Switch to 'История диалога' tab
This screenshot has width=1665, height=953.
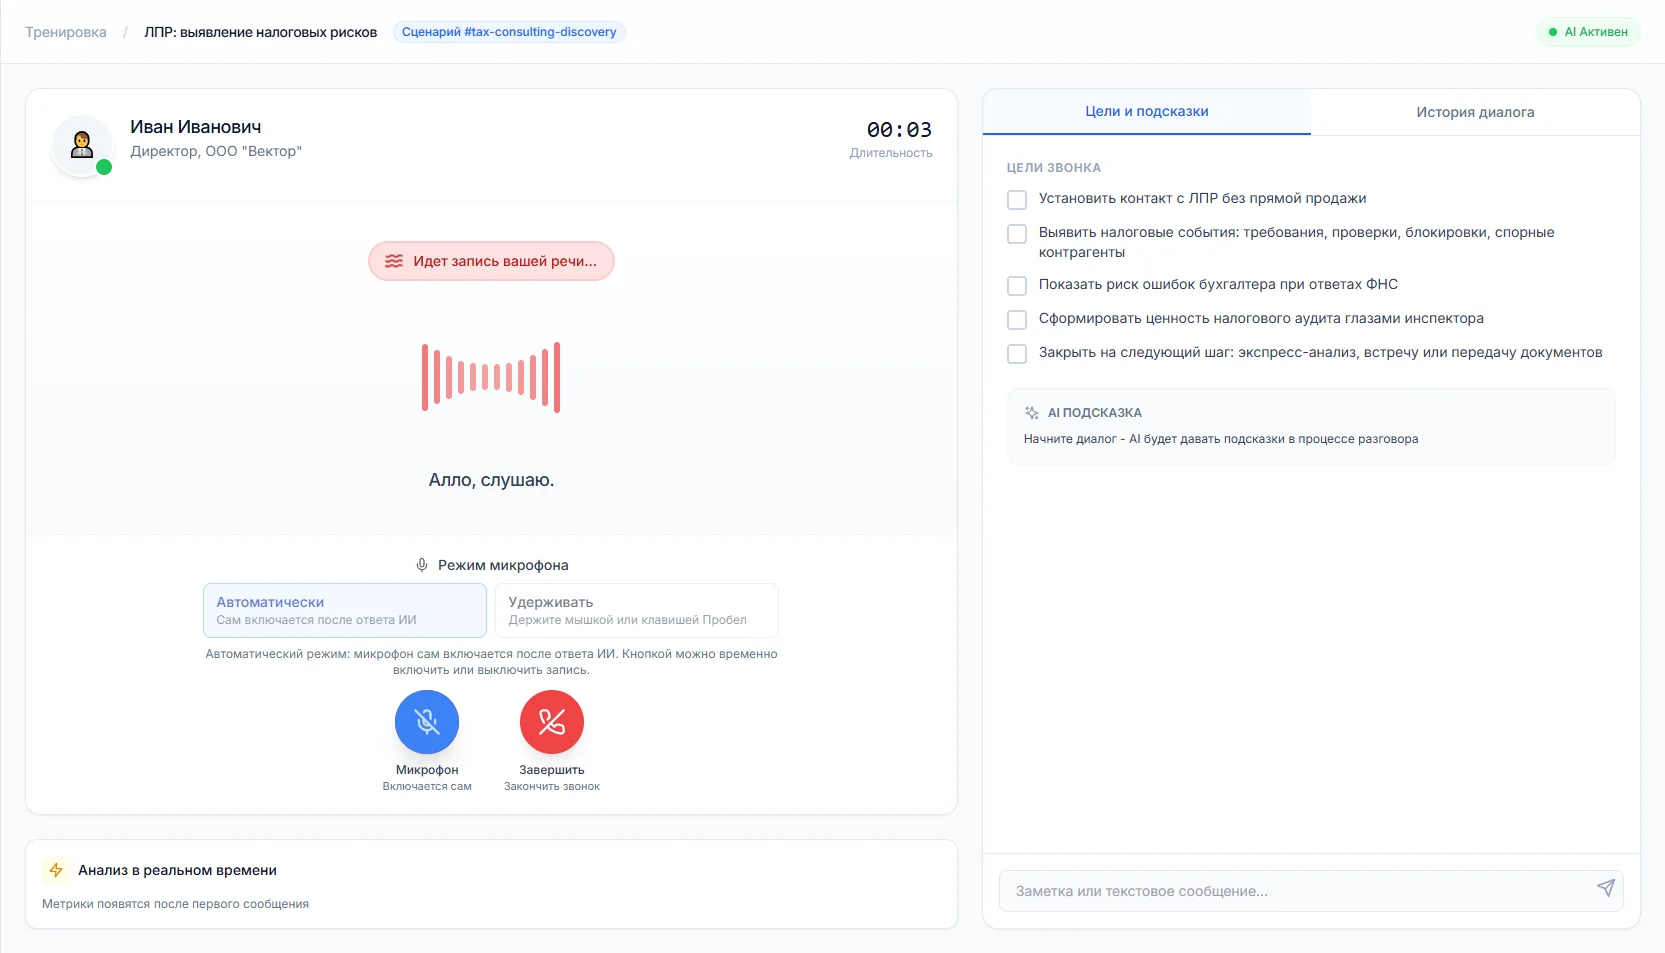(x=1475, y=112)
